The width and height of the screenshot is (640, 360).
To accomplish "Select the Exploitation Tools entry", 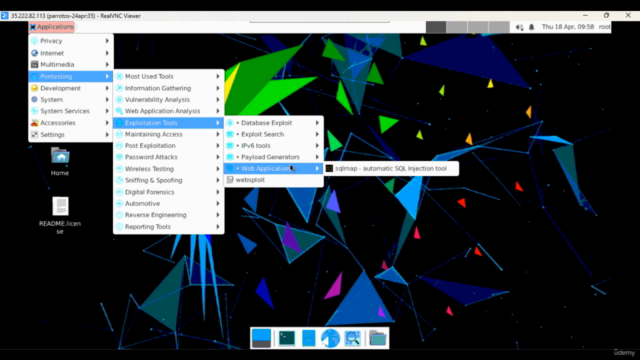I will (169, 123).
